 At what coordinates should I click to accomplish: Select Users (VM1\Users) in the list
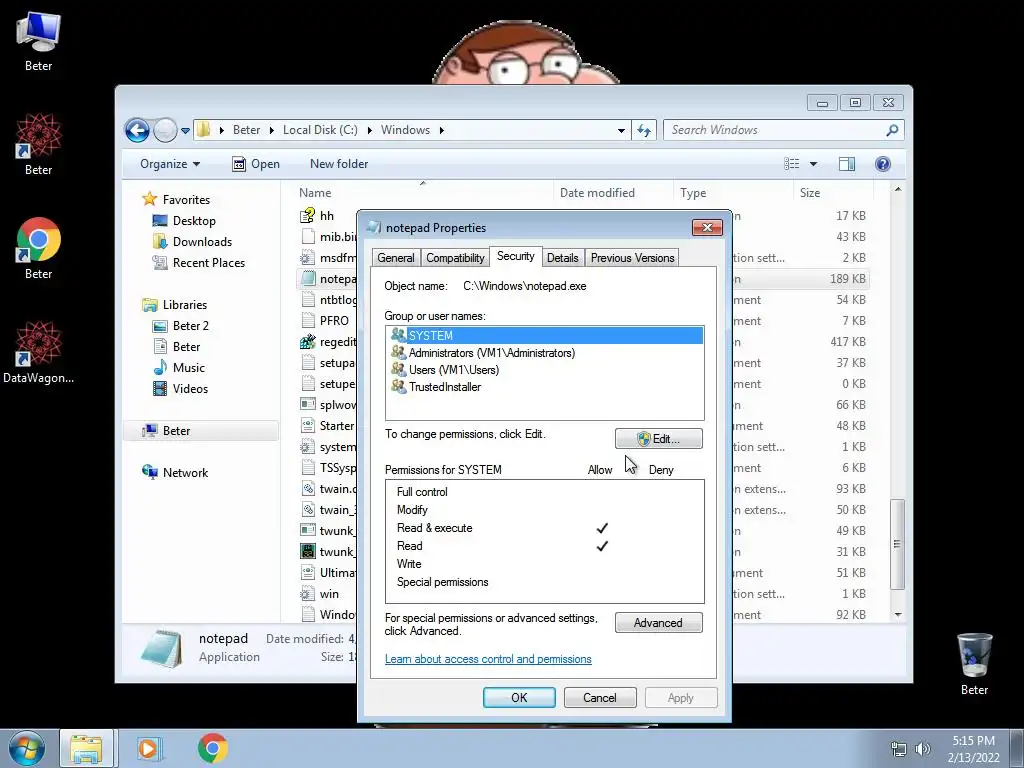point(445,370)
